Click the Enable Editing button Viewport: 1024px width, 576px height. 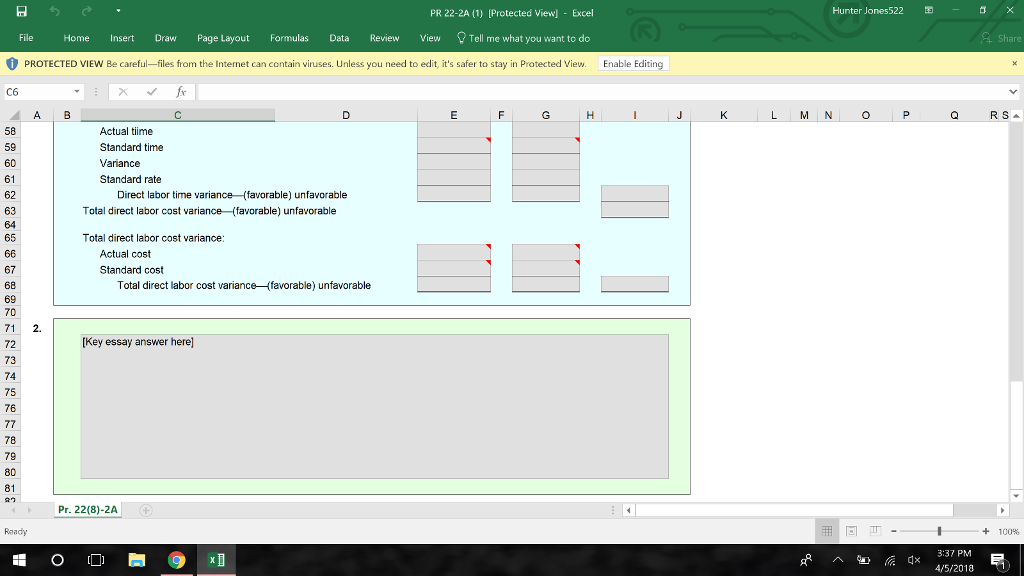633,63
